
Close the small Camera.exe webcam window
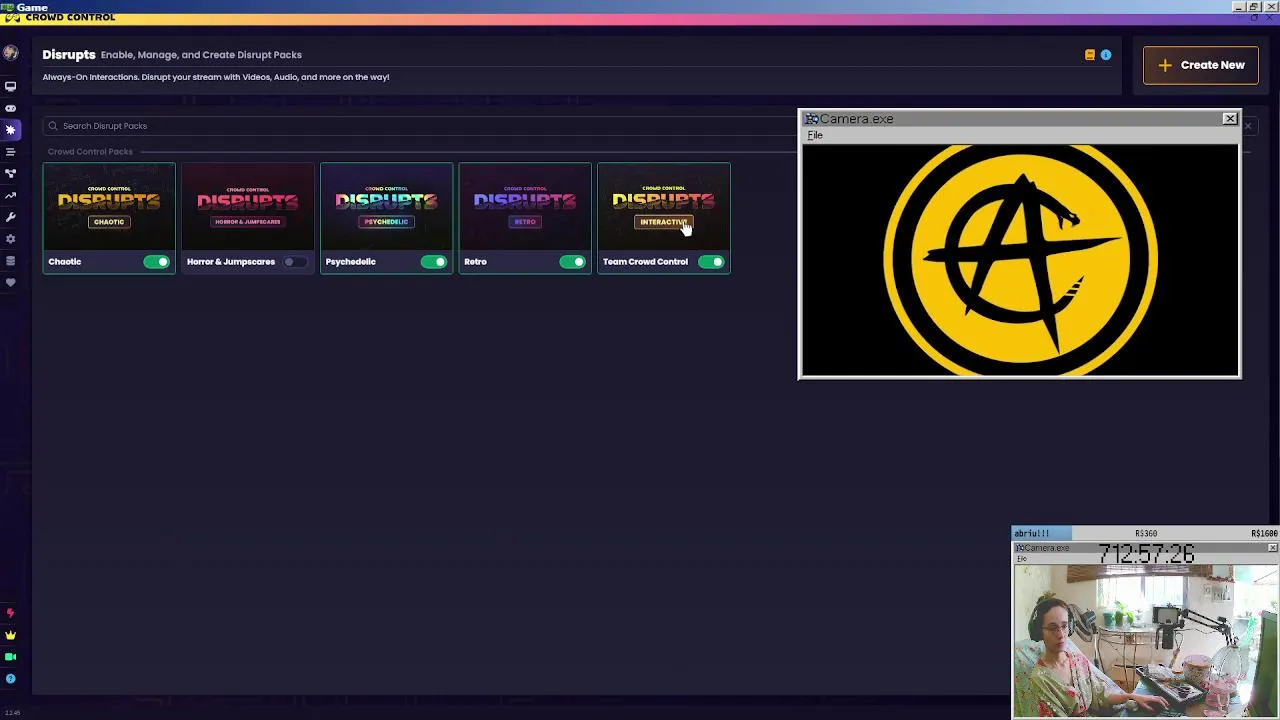pyautogui.click(x=1272, y=548)
